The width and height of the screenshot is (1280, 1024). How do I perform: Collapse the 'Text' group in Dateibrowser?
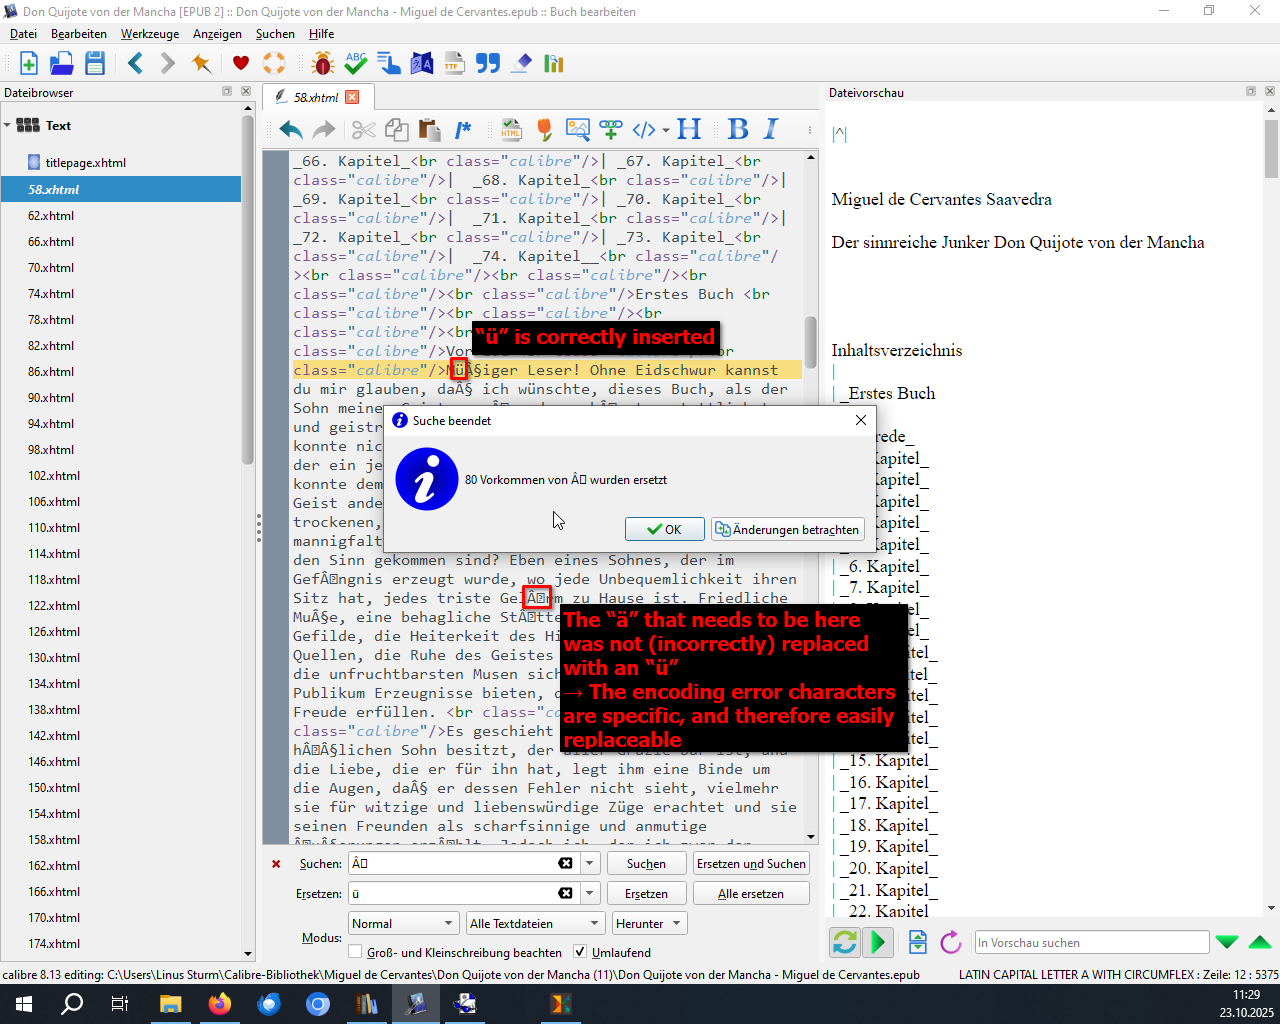[x=8, y=126]
